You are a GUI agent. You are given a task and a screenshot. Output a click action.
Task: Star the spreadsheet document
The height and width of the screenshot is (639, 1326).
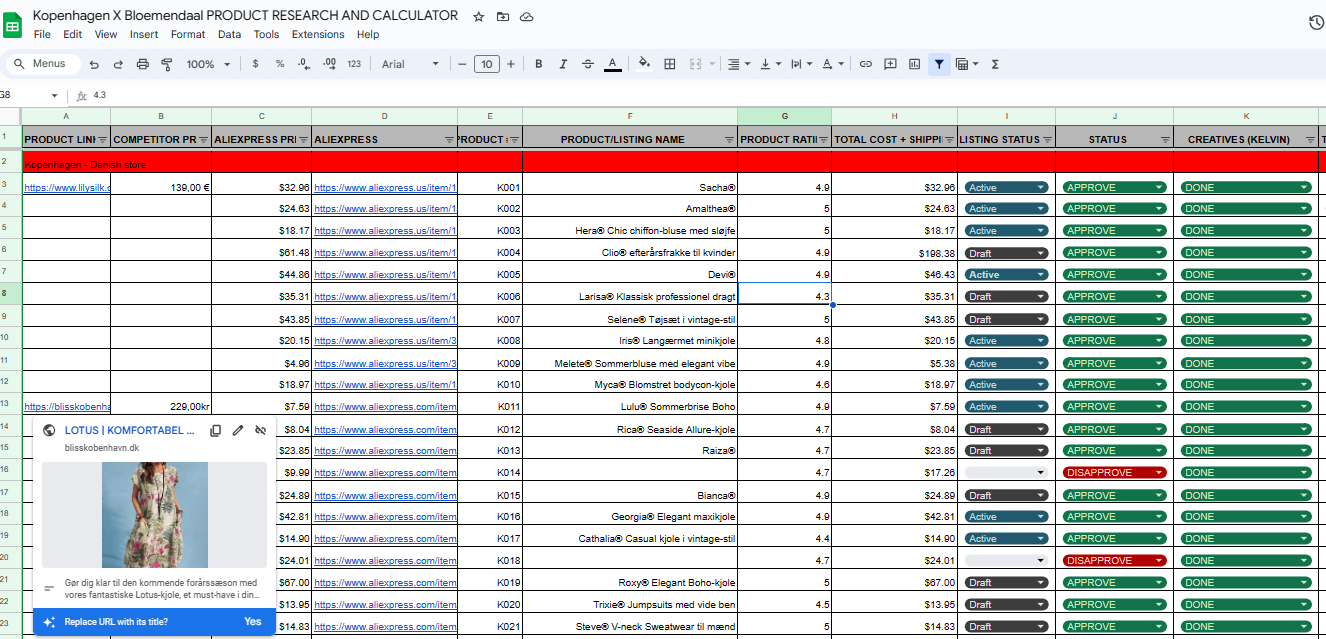tap(479, 17)
